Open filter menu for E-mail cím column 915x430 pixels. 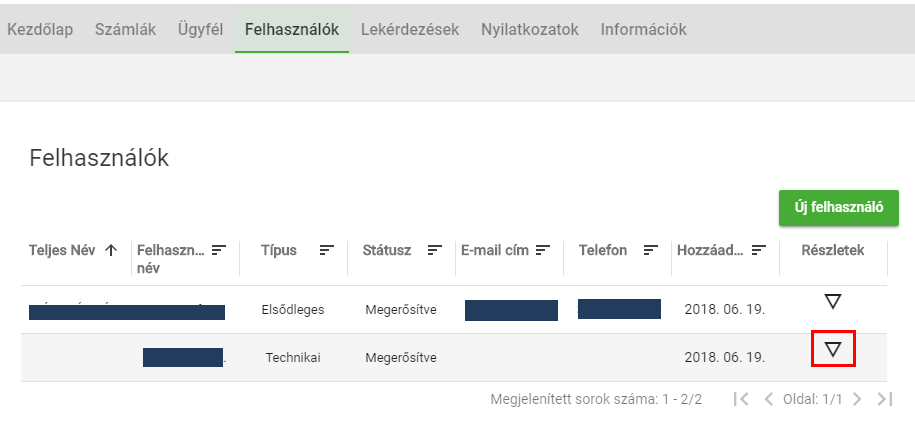click(x=543, y=250)
